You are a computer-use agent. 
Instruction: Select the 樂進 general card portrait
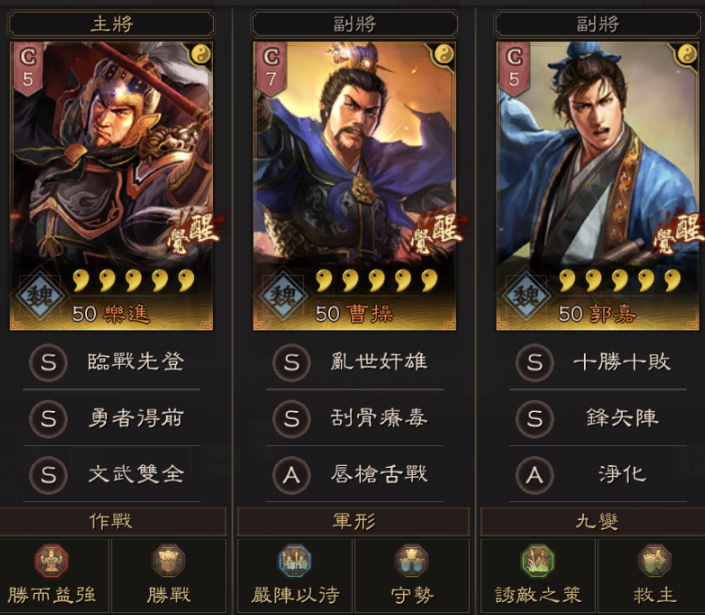point(112,186)
